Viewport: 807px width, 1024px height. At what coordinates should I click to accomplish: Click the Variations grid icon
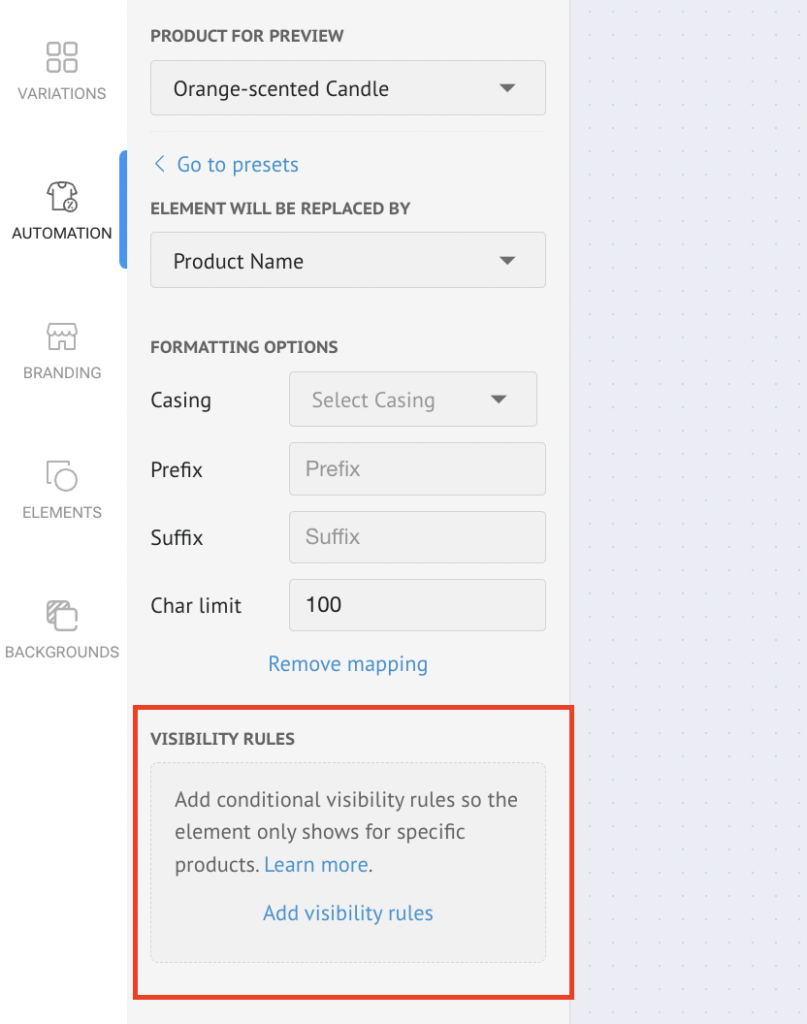[62, 57]
